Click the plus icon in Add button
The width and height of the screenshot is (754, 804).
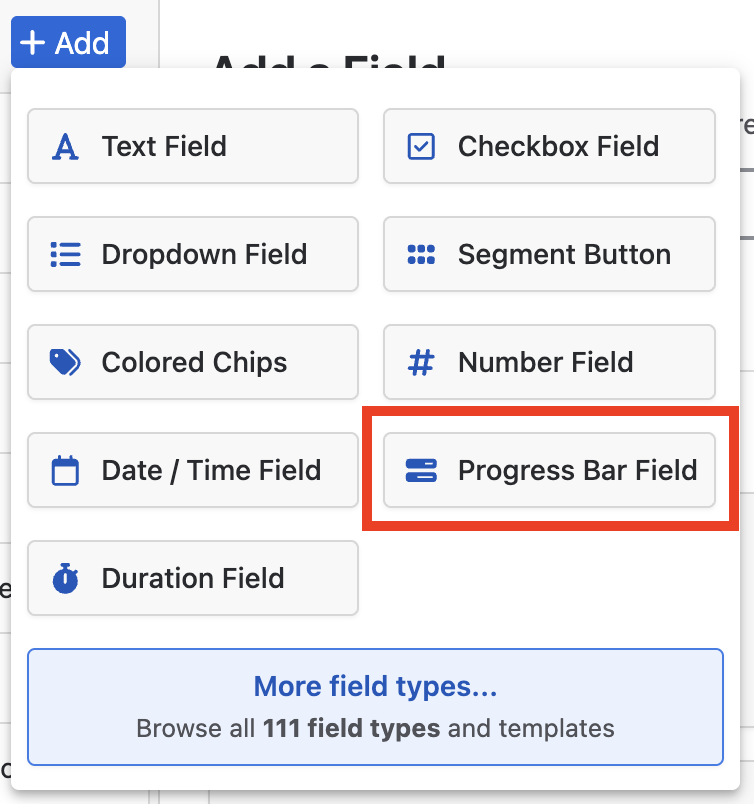(33, 42)
